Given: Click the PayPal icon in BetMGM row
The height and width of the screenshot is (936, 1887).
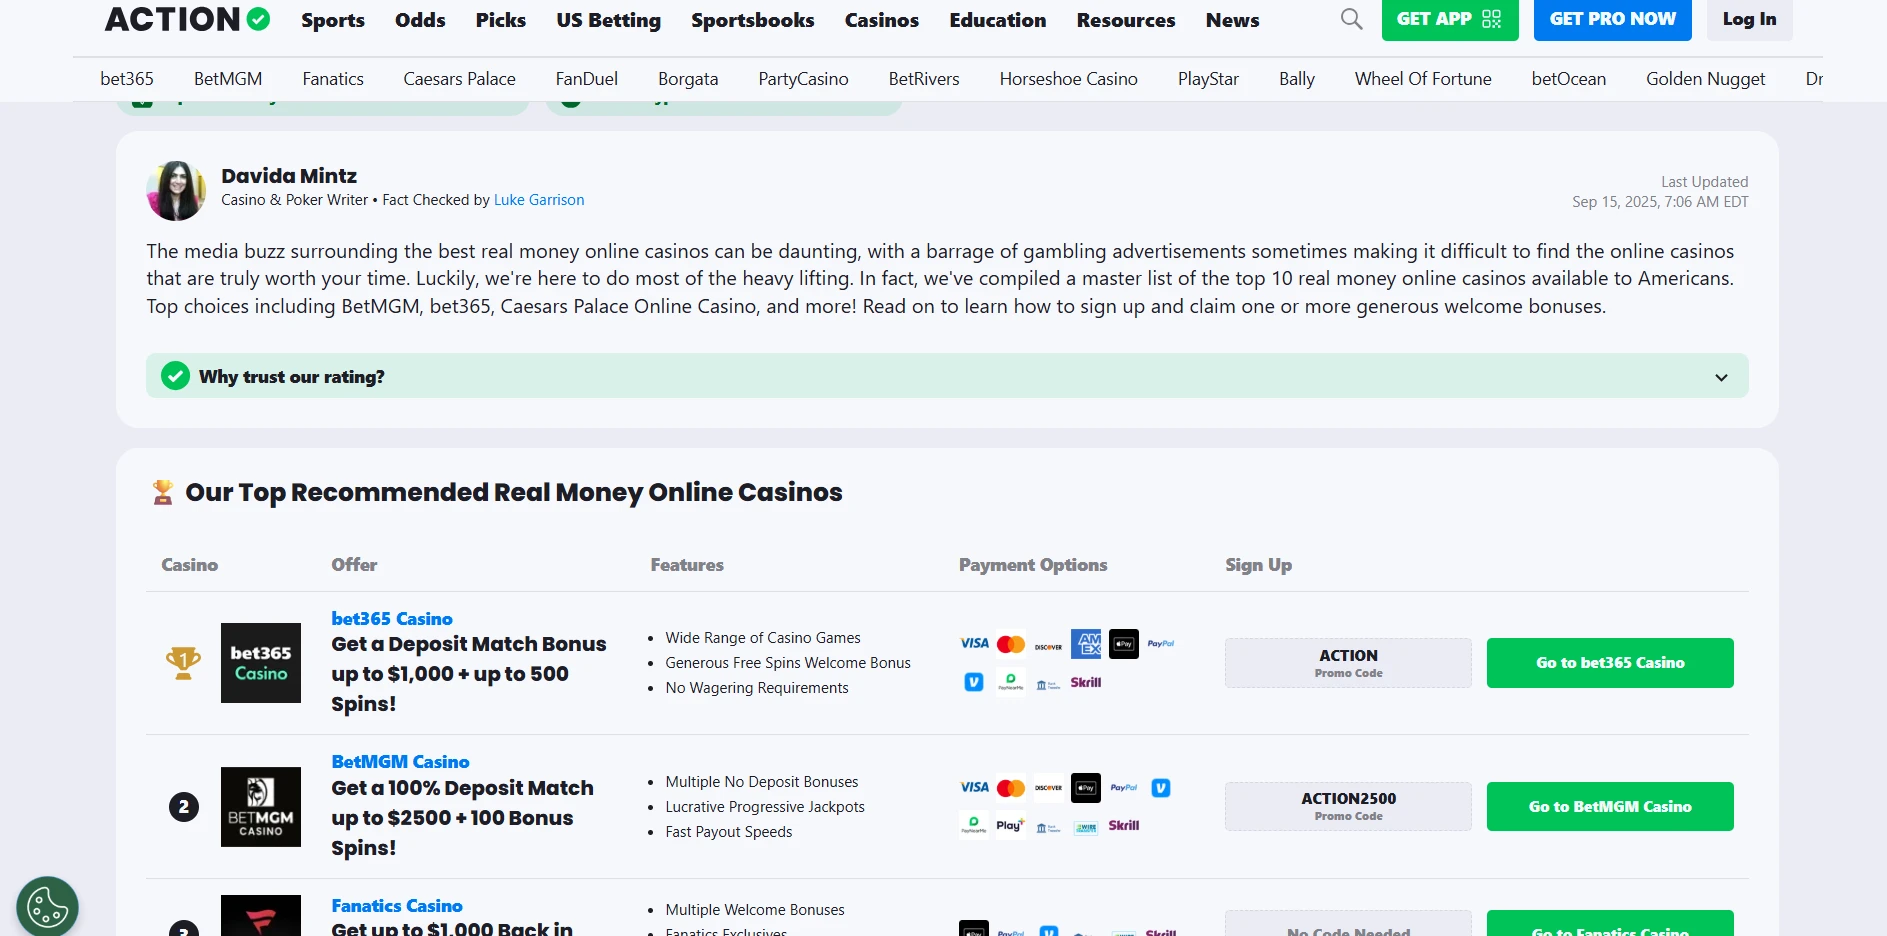Looking at the screenshot, I should [1124, 788].
